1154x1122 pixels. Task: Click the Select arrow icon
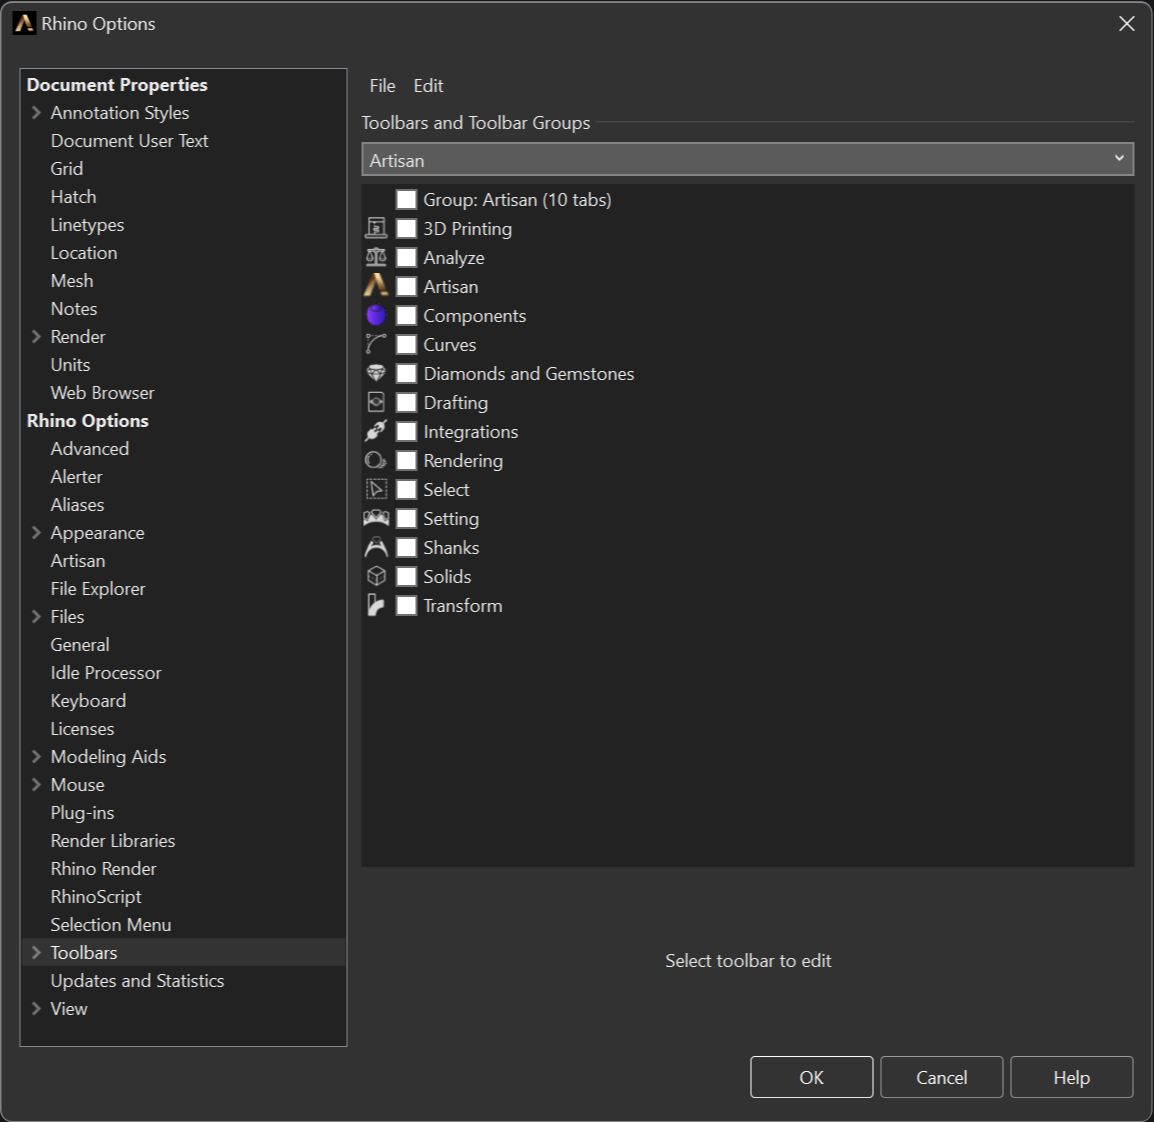(376, 489)
